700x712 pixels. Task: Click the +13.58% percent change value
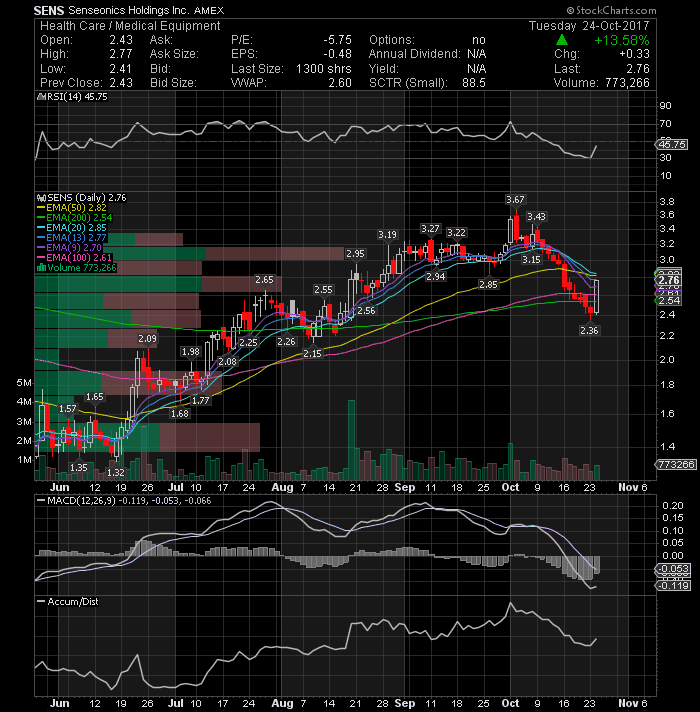621,40
